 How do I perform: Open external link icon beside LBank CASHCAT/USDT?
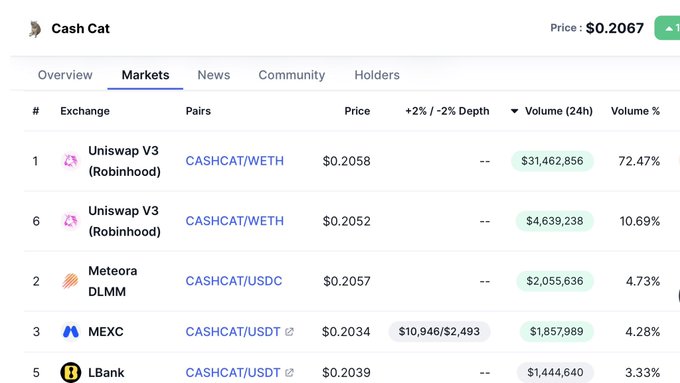[289, 373]
